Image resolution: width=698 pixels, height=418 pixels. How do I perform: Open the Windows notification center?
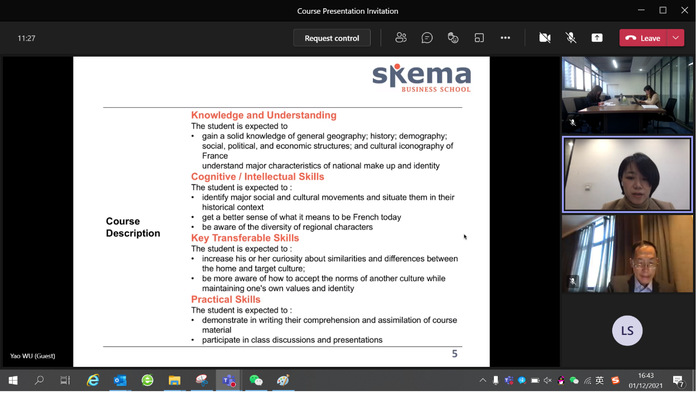pos(678,381)
